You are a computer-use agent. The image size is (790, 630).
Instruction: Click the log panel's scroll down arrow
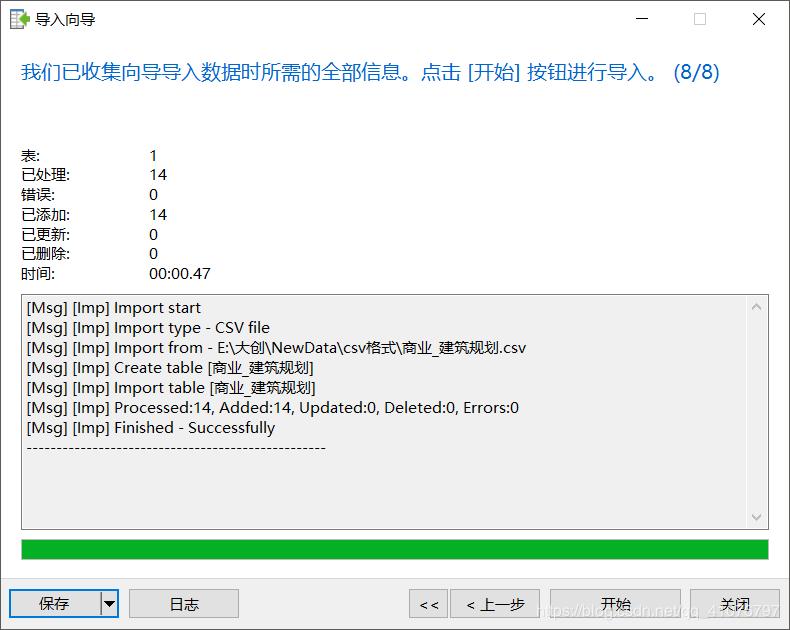click(757, 517)
